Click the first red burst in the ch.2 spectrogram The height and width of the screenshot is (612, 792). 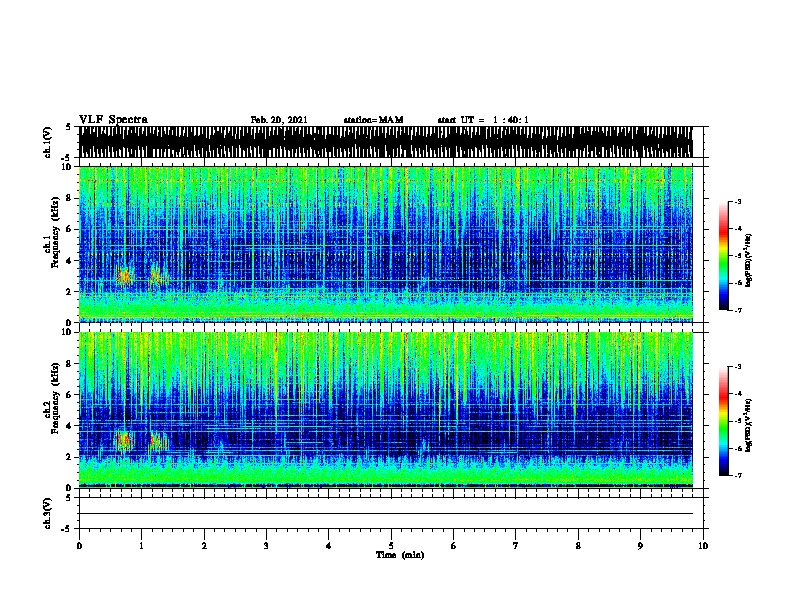(x=124, y=441)
